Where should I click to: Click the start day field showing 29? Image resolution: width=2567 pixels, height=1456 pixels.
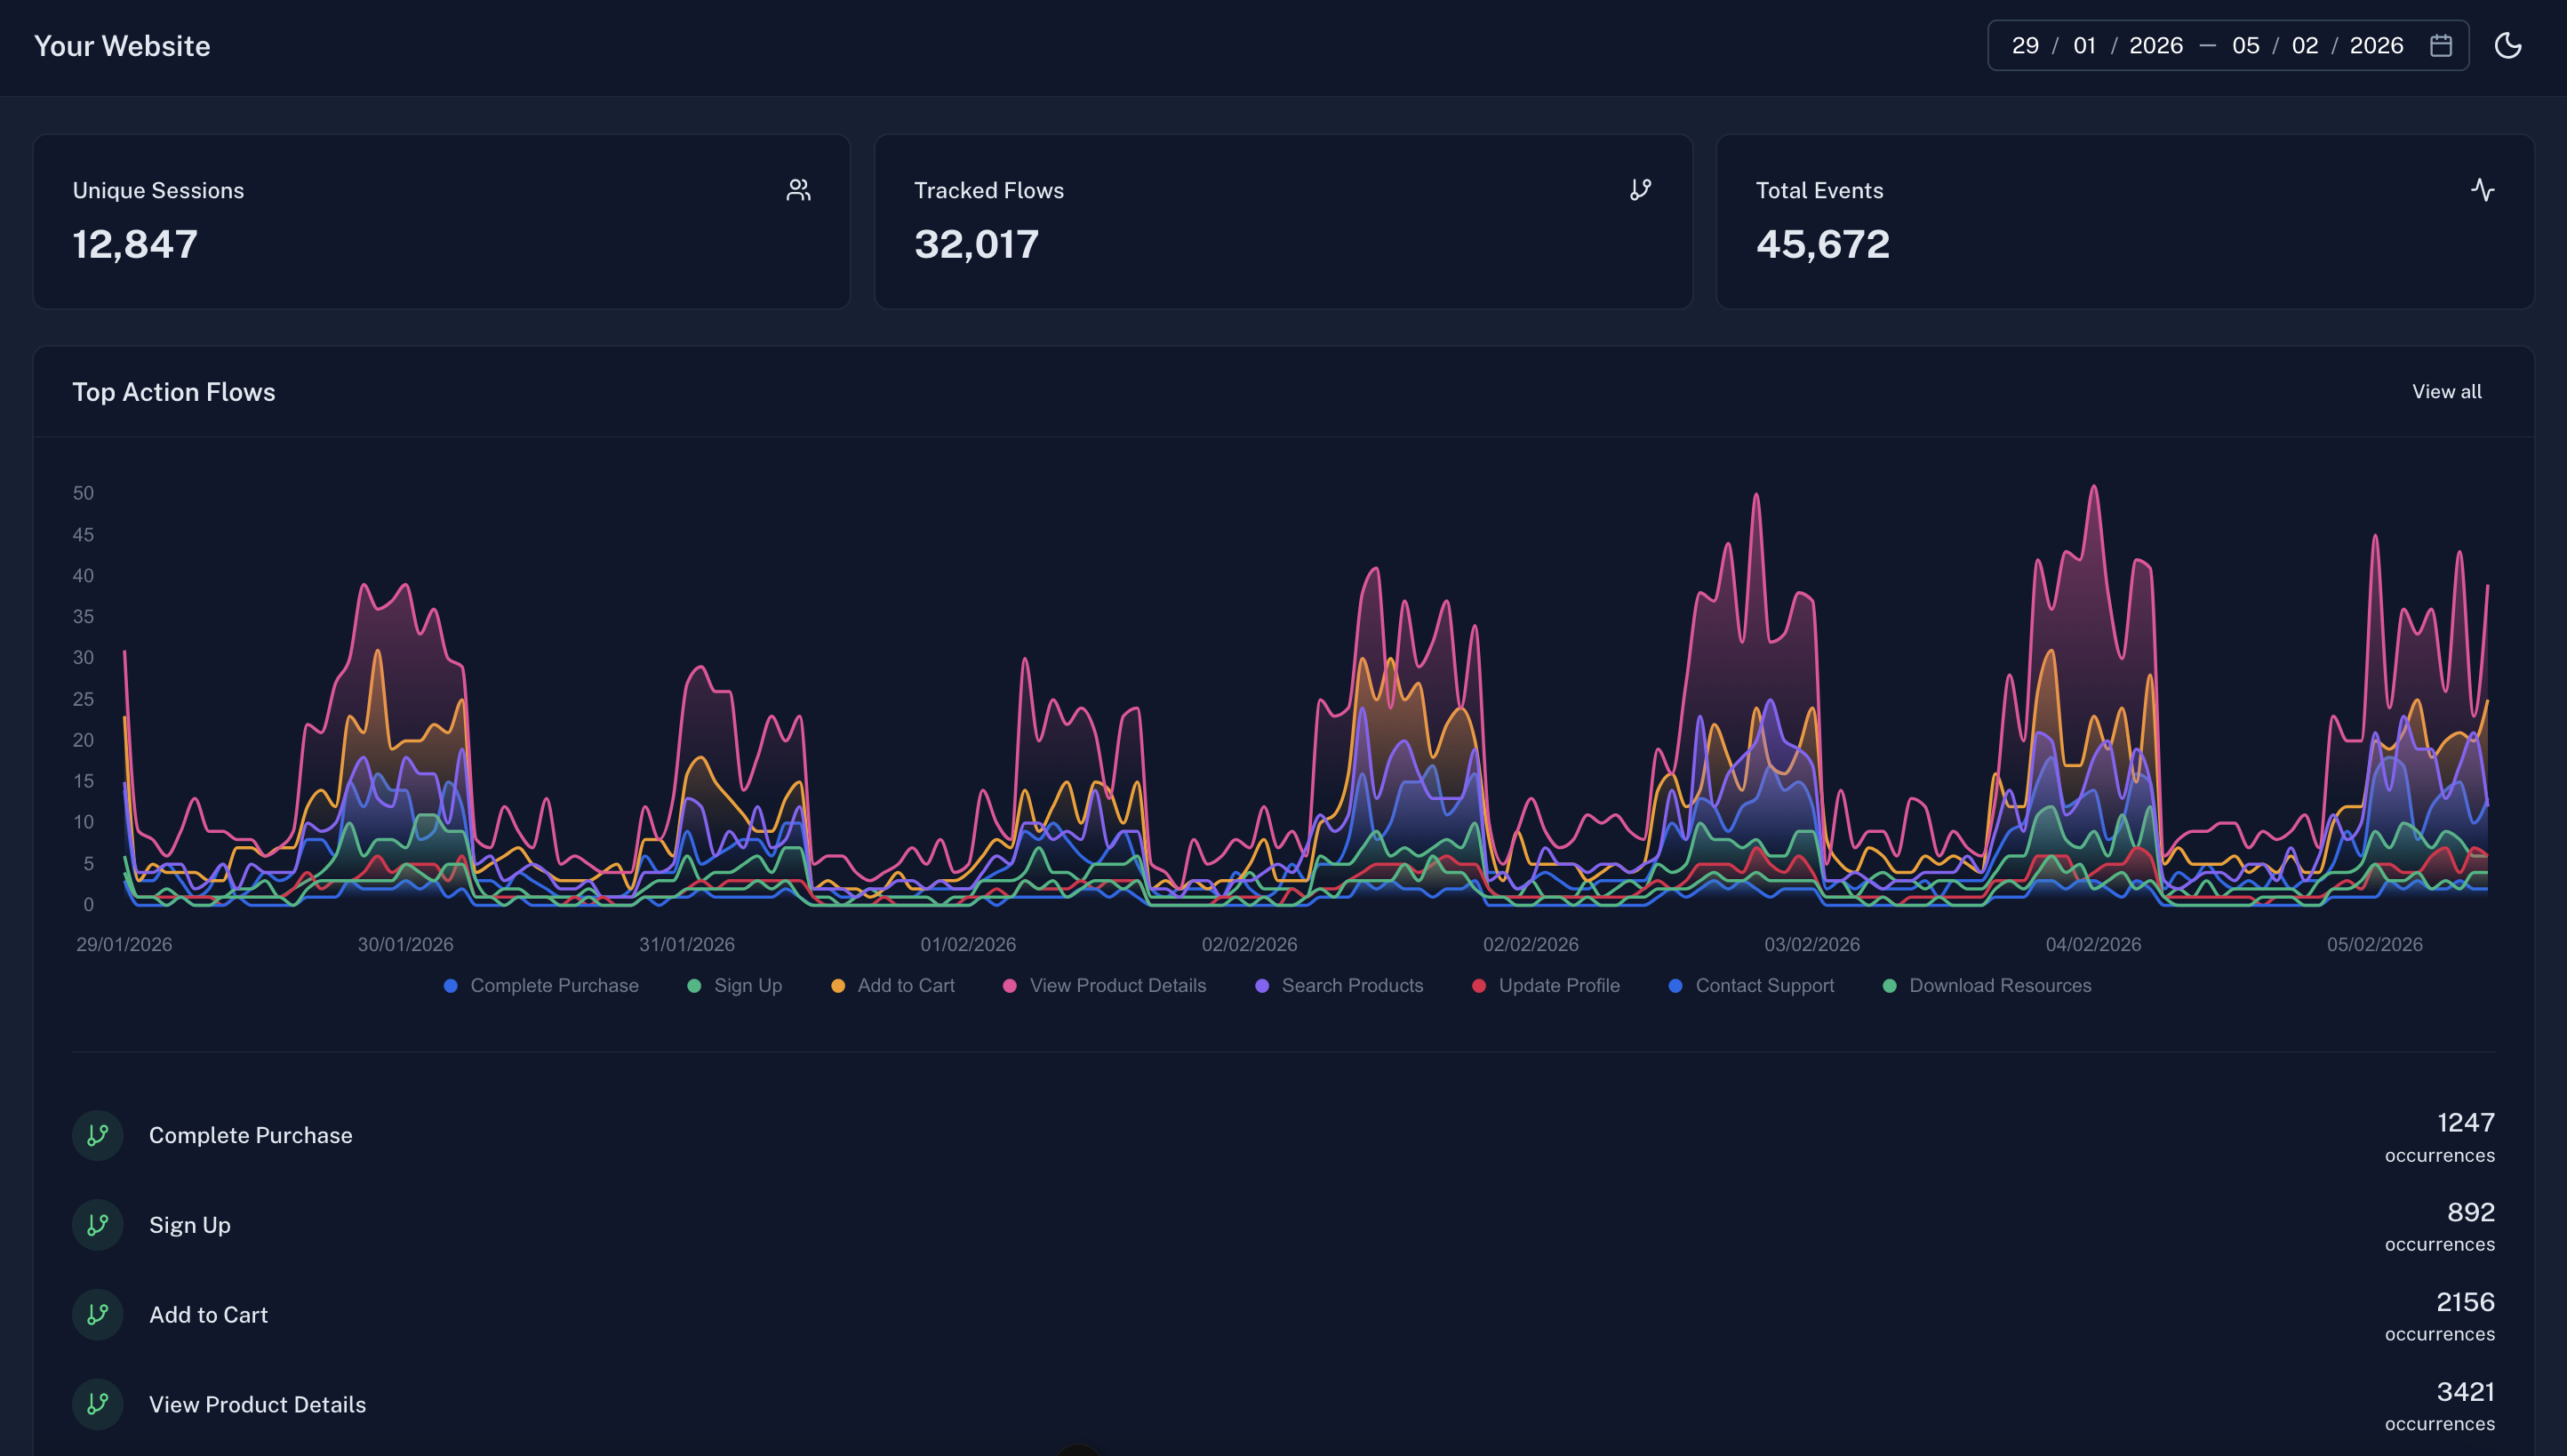point(2027,45)
